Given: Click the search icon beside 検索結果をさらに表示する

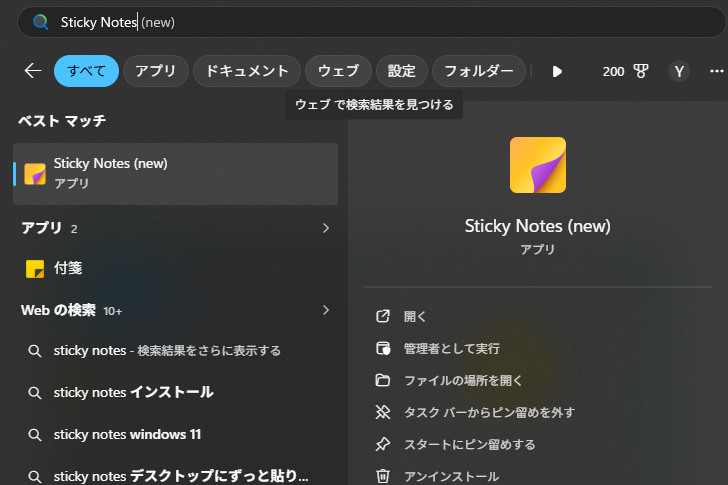Looking at the screenshot, I should click(34, 351).
